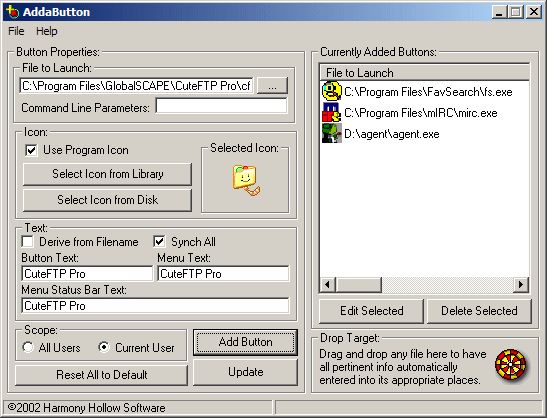The image size is (547, 418).
Task: Open the browse (...) file button
Action: tap(272, 86)
